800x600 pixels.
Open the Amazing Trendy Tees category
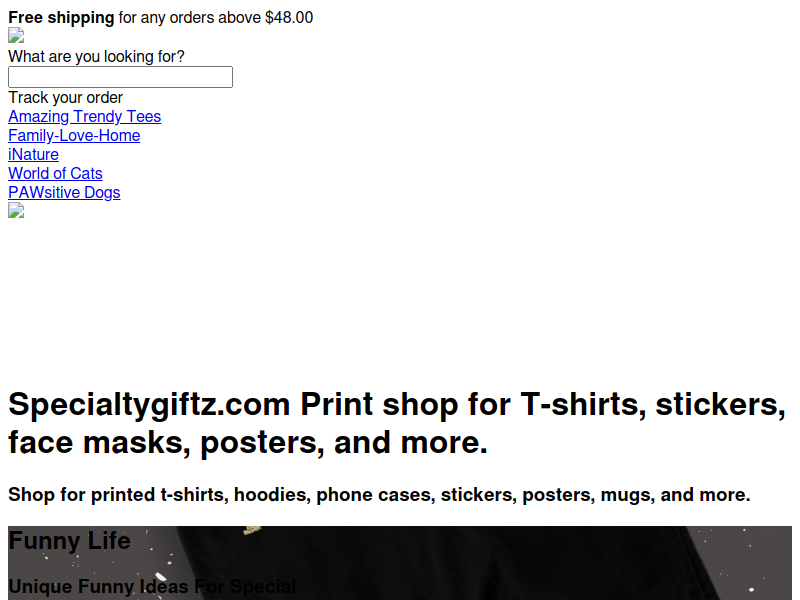pos(85,116)
